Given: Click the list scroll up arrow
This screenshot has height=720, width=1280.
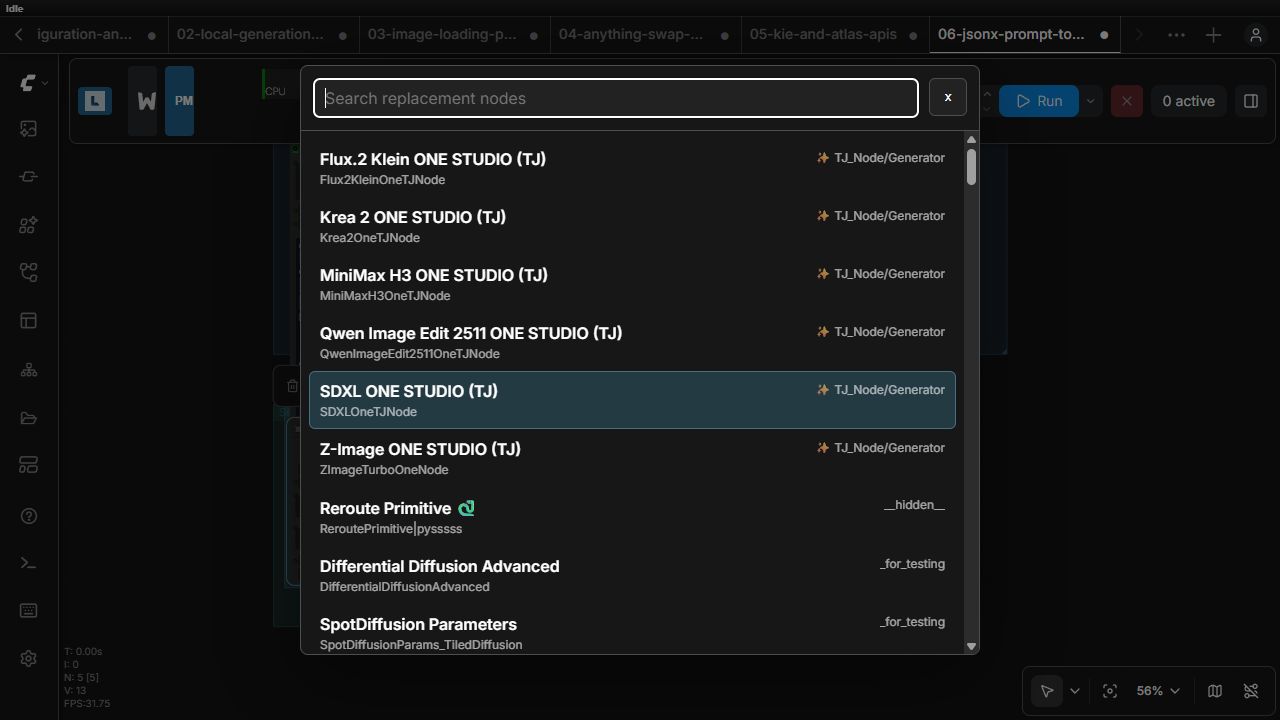Looking at the screenshot, I should 971,139.
